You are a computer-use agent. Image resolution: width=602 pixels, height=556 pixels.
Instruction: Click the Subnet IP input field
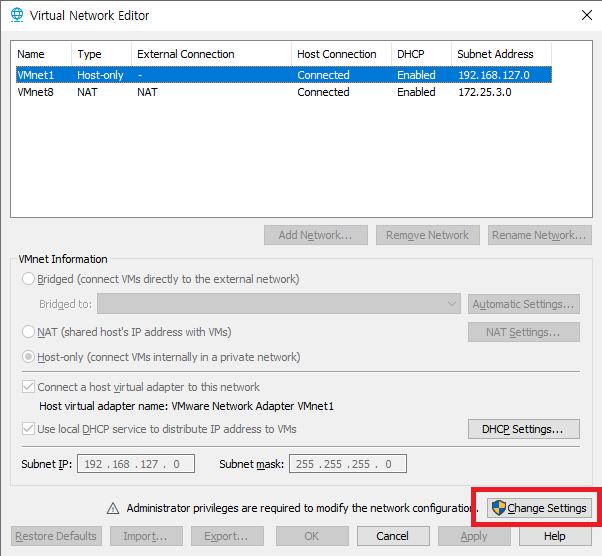point(136,464)
